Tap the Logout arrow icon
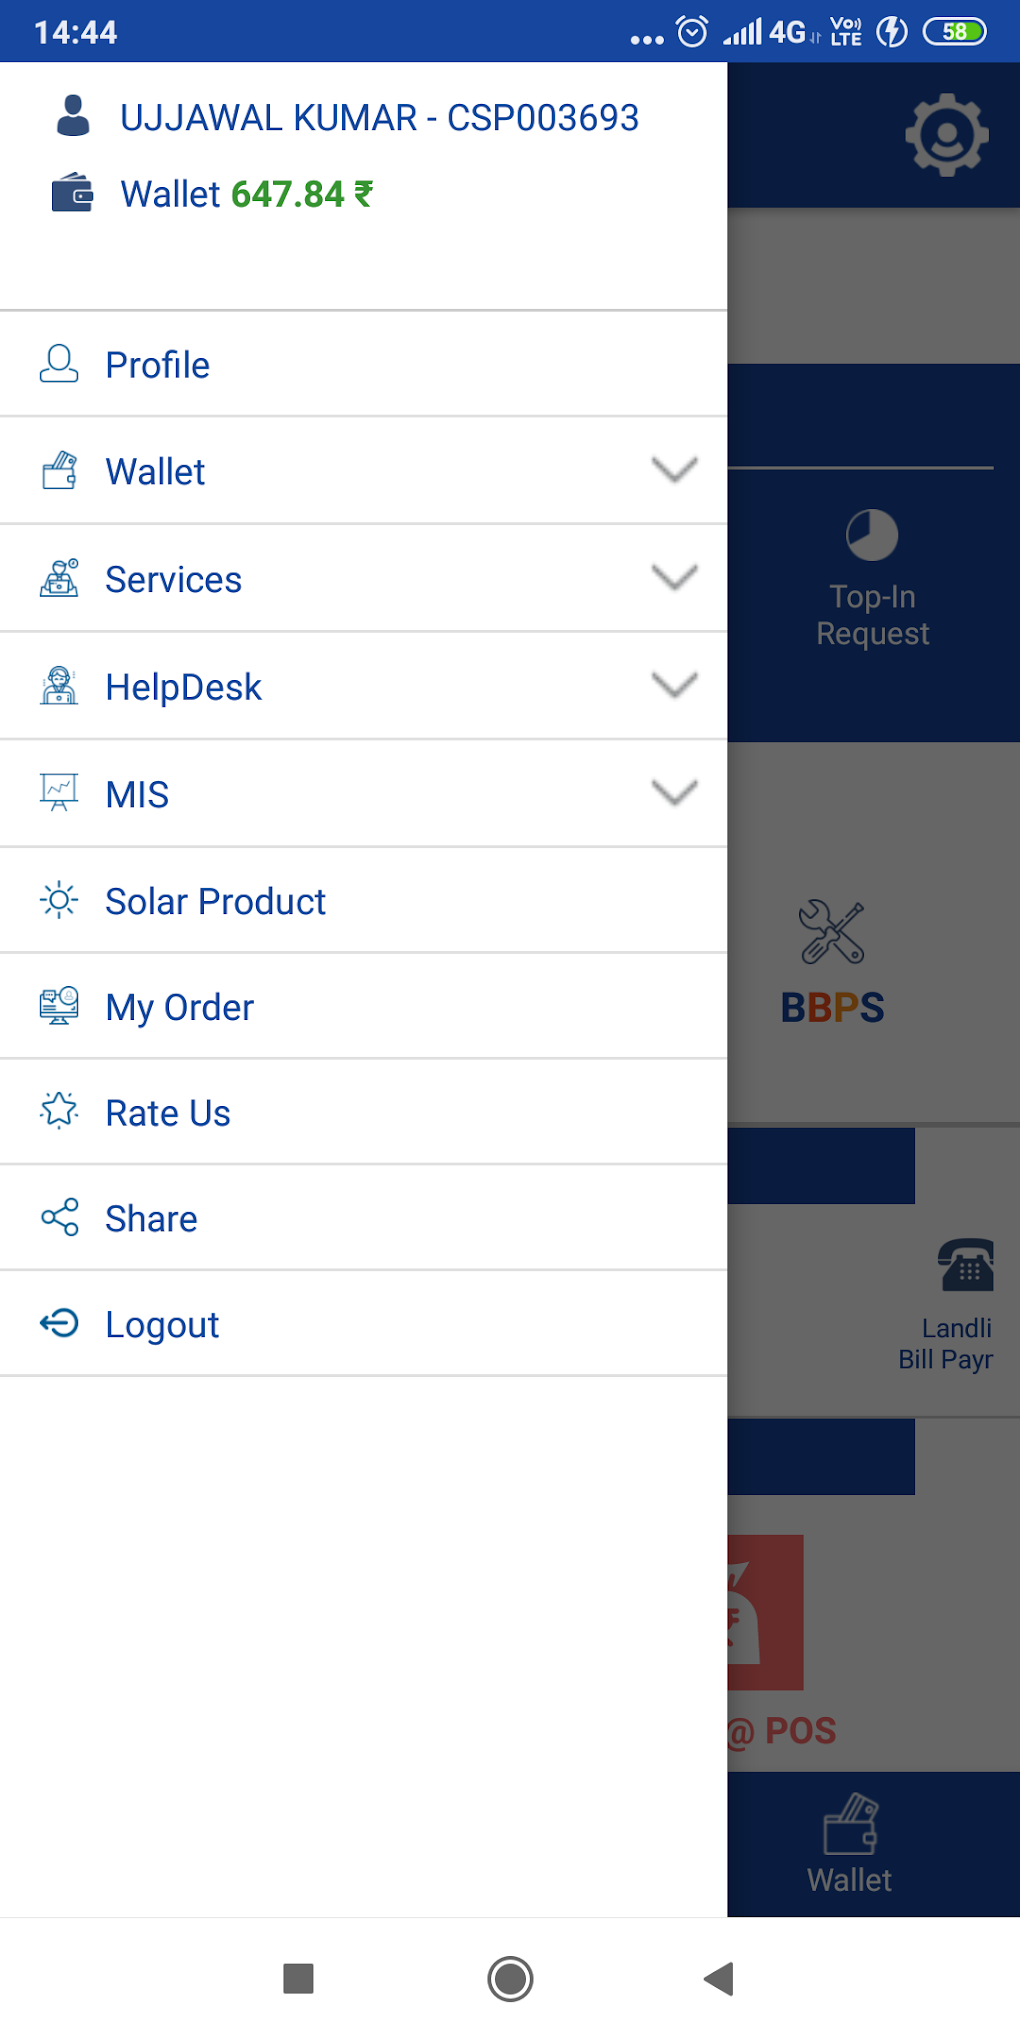 (59, 1323)
